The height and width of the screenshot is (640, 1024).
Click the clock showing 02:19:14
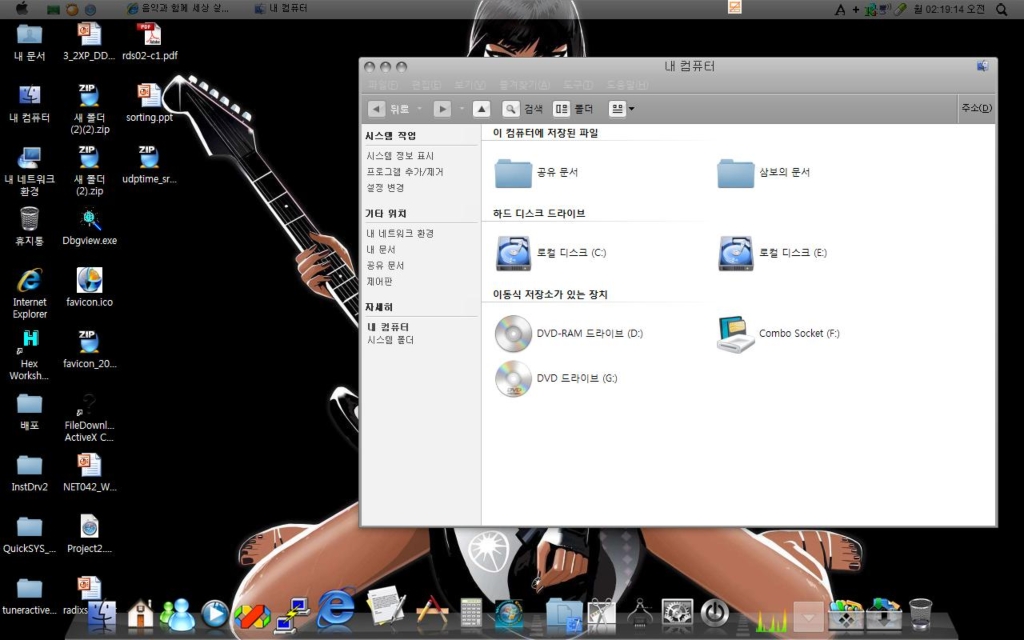[x=950, y=9]
